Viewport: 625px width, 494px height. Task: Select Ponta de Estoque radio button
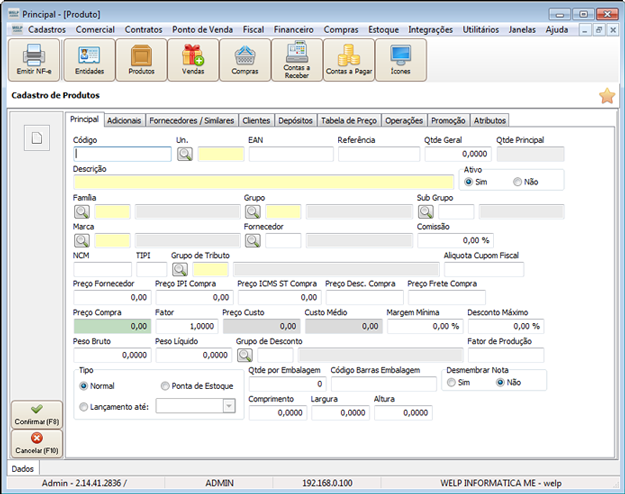pos(165,386)
